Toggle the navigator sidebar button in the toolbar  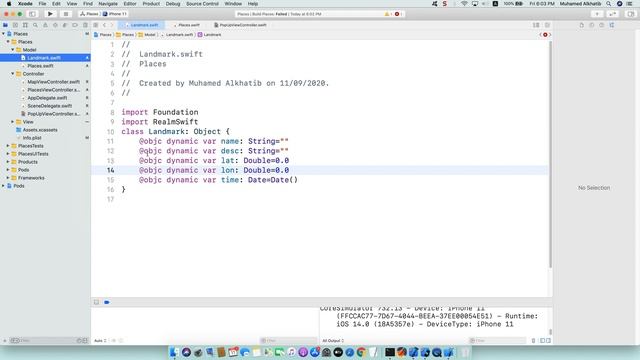pyautogui.click(x=32, y=14)
